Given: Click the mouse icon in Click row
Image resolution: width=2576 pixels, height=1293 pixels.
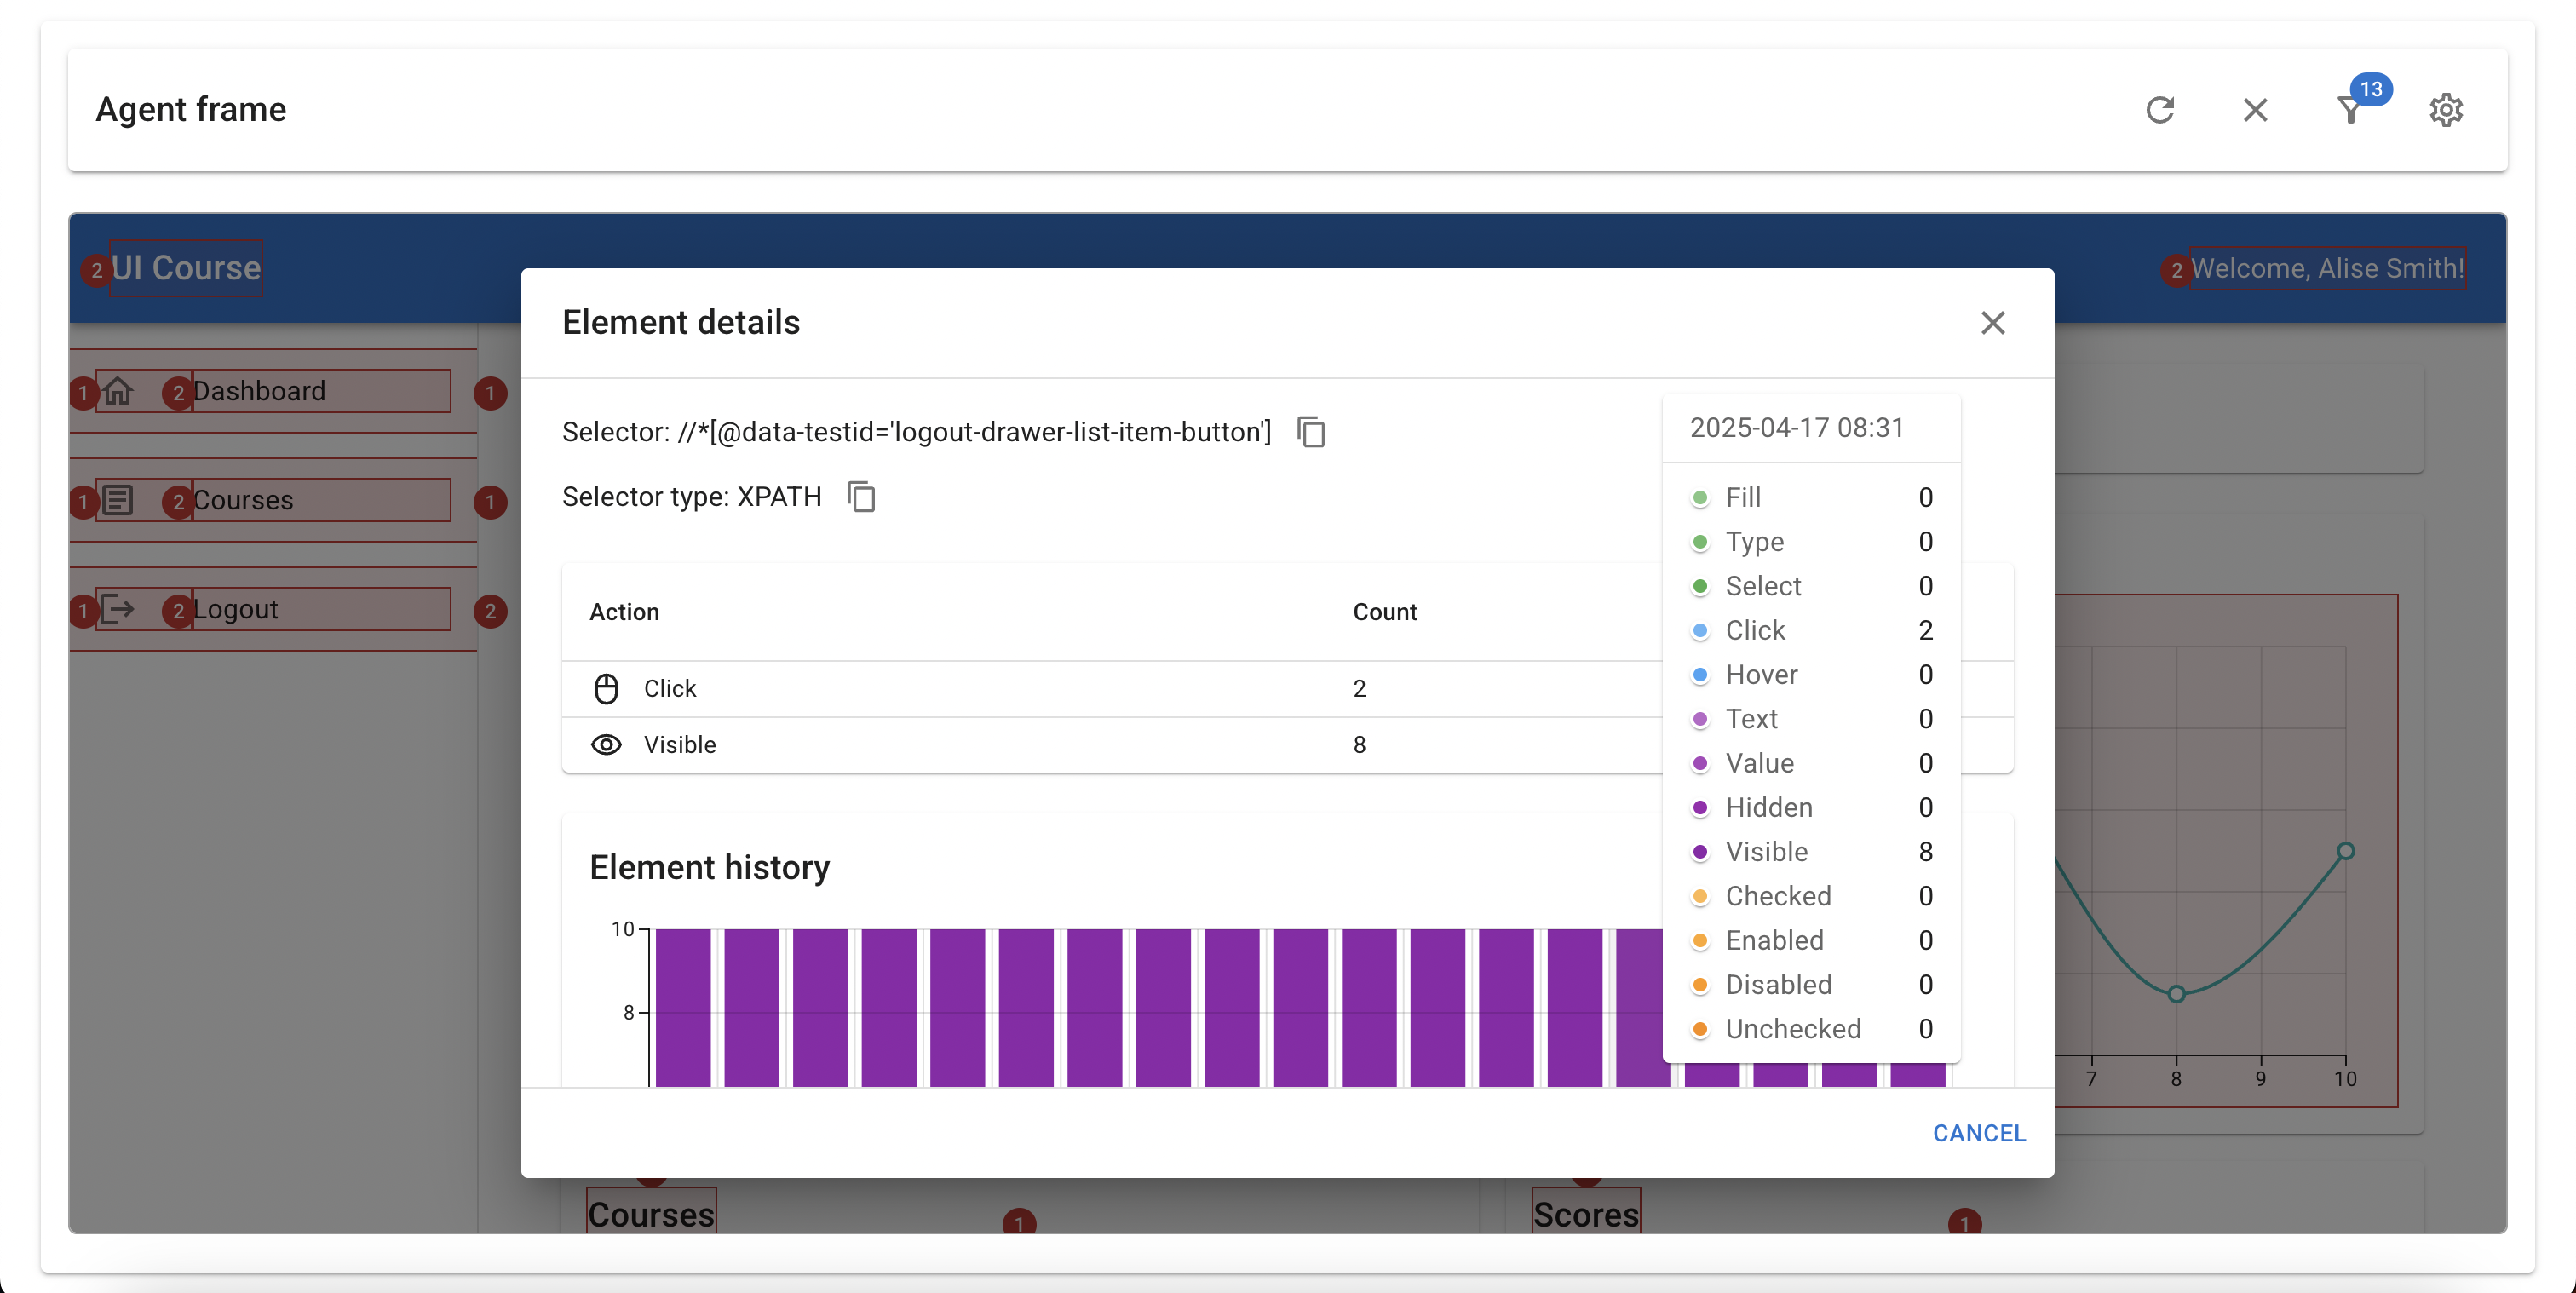Looking at the screenshot, I should (606, 689).
